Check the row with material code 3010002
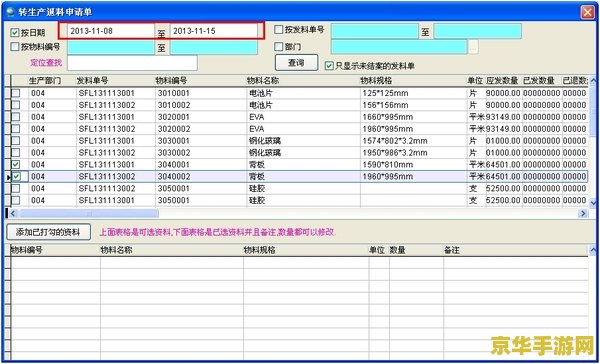Image resolution: width=600 pixels, height=364 pixels. [x=16, y=105]
